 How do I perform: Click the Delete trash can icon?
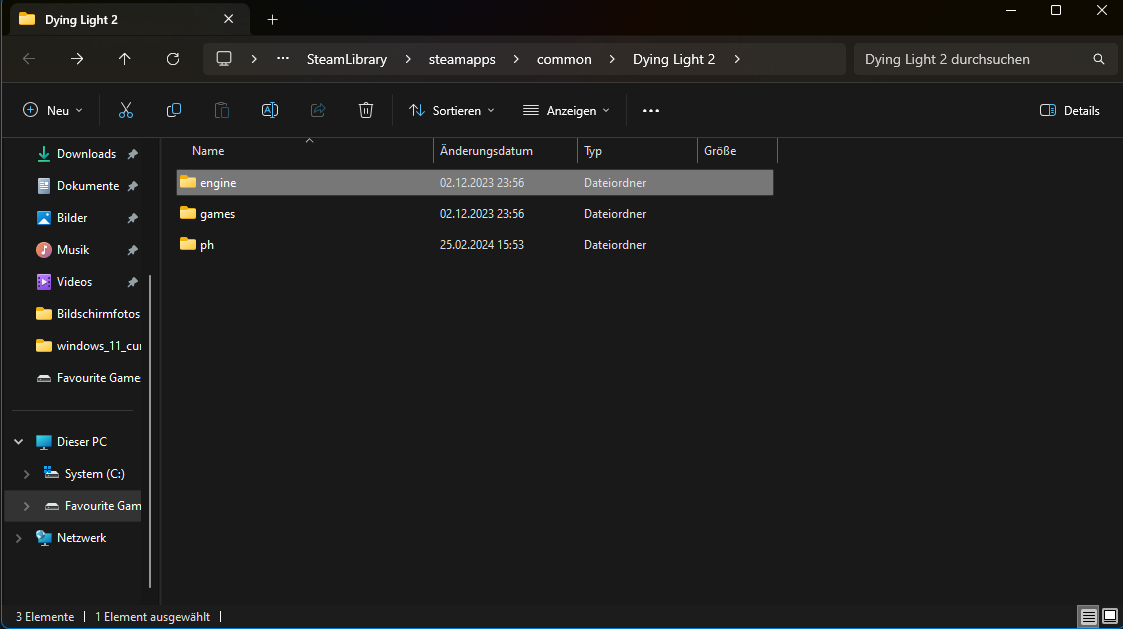coord(366,110)
